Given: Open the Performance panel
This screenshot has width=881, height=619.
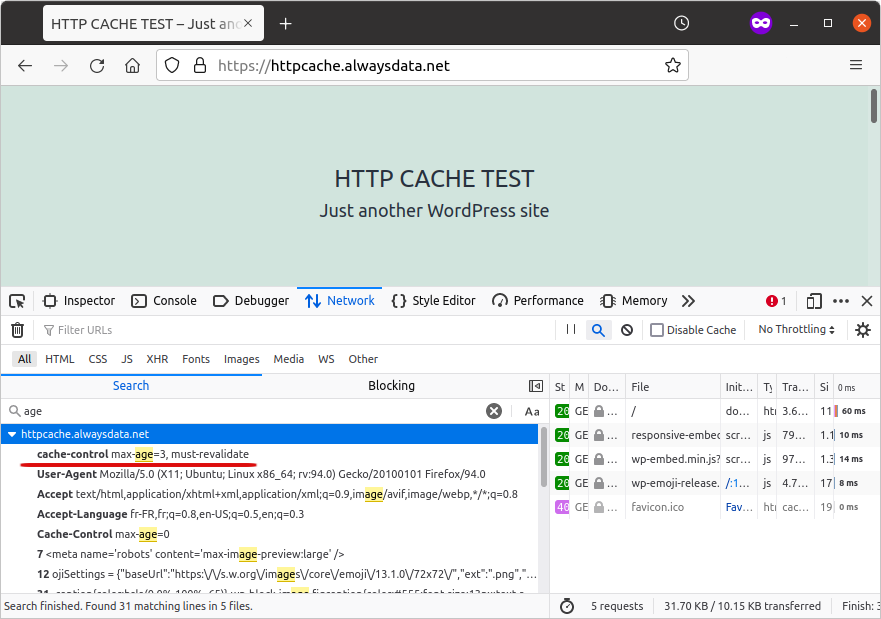Looking at the screenshot, I should [538, 301].
